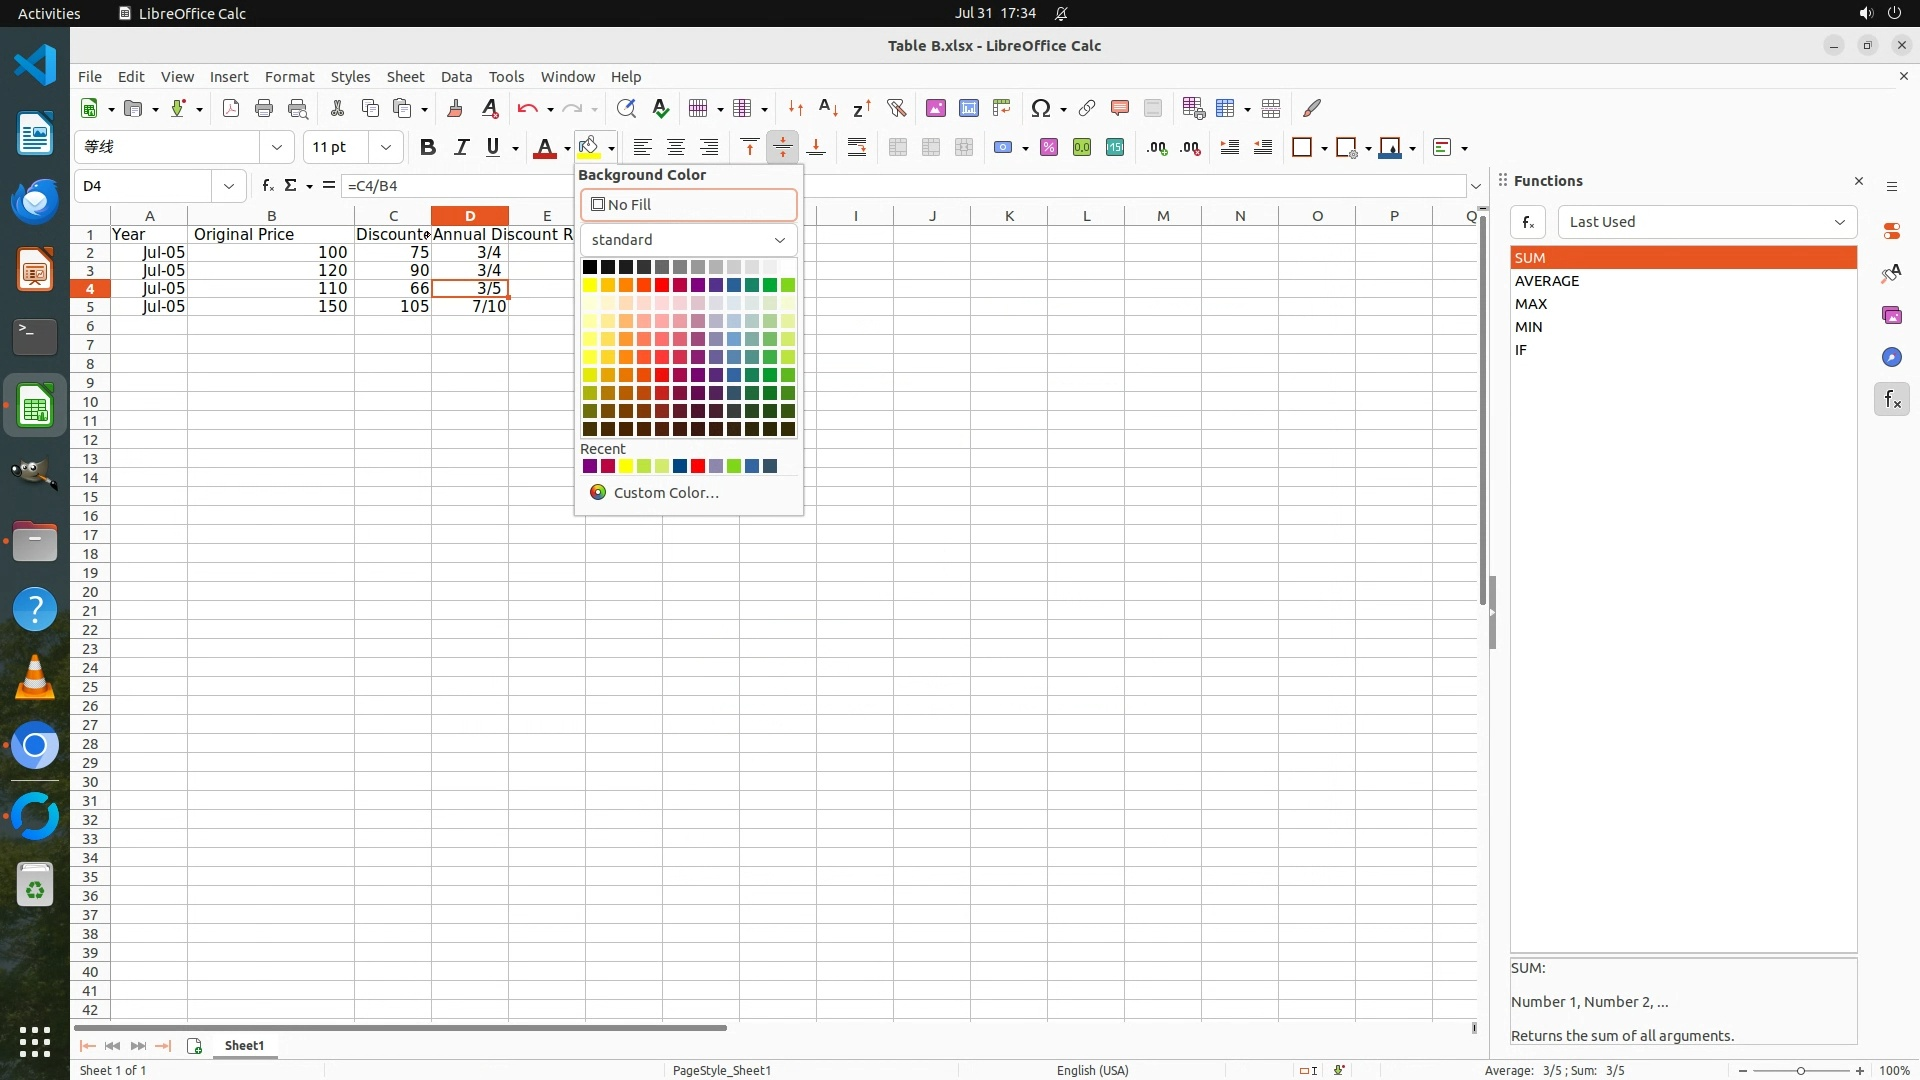Pick the bright red swatch in palette
Image resolution: width=1920 pixels, height=1080 pixels.
tap(662, 285)
